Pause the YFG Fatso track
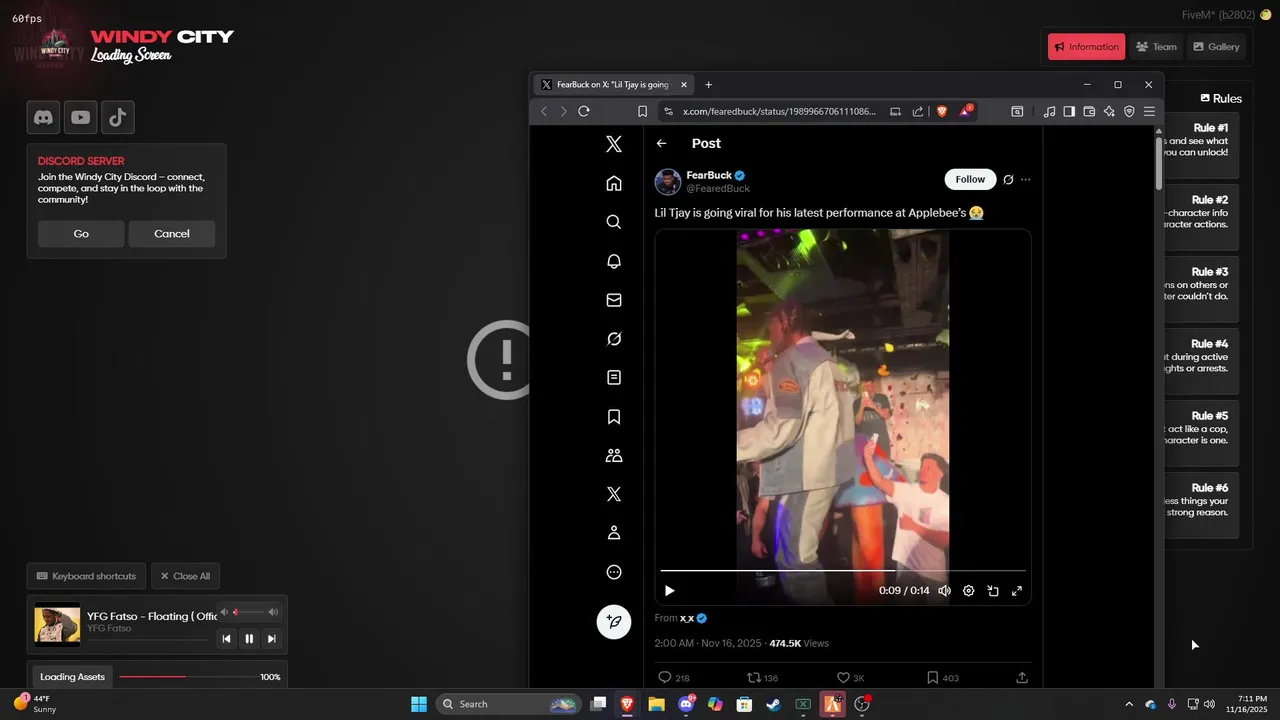The height and width of the screenshot is (720, 1280). tap(249, 638)
